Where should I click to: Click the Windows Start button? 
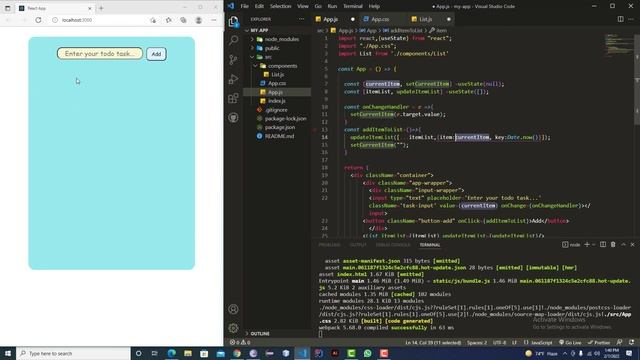coord(8,353)
